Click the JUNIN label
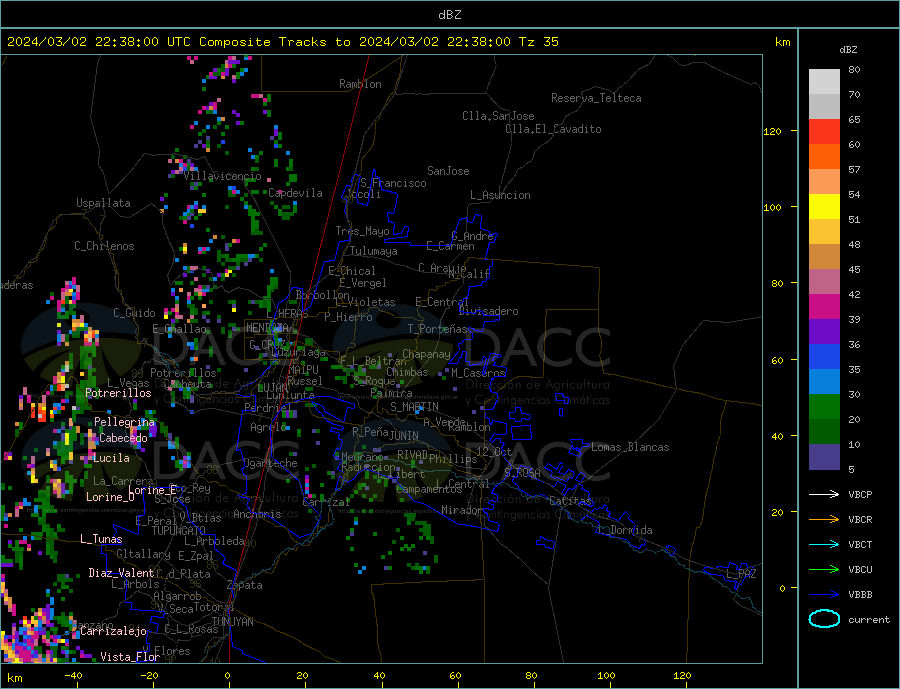Viewport: 900px width, 689px height. click(x=404, y=436)
